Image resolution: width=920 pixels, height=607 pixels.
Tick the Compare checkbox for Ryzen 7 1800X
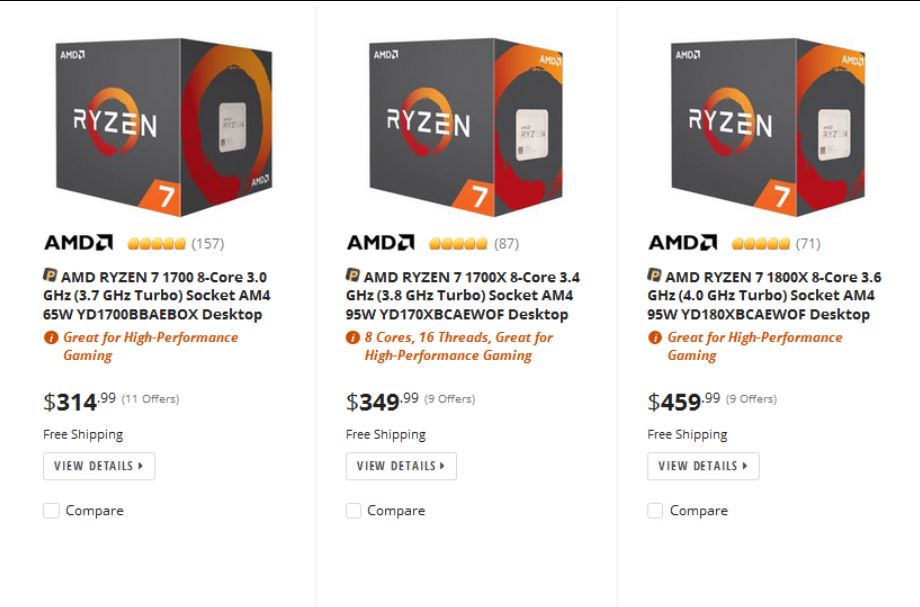656,511
